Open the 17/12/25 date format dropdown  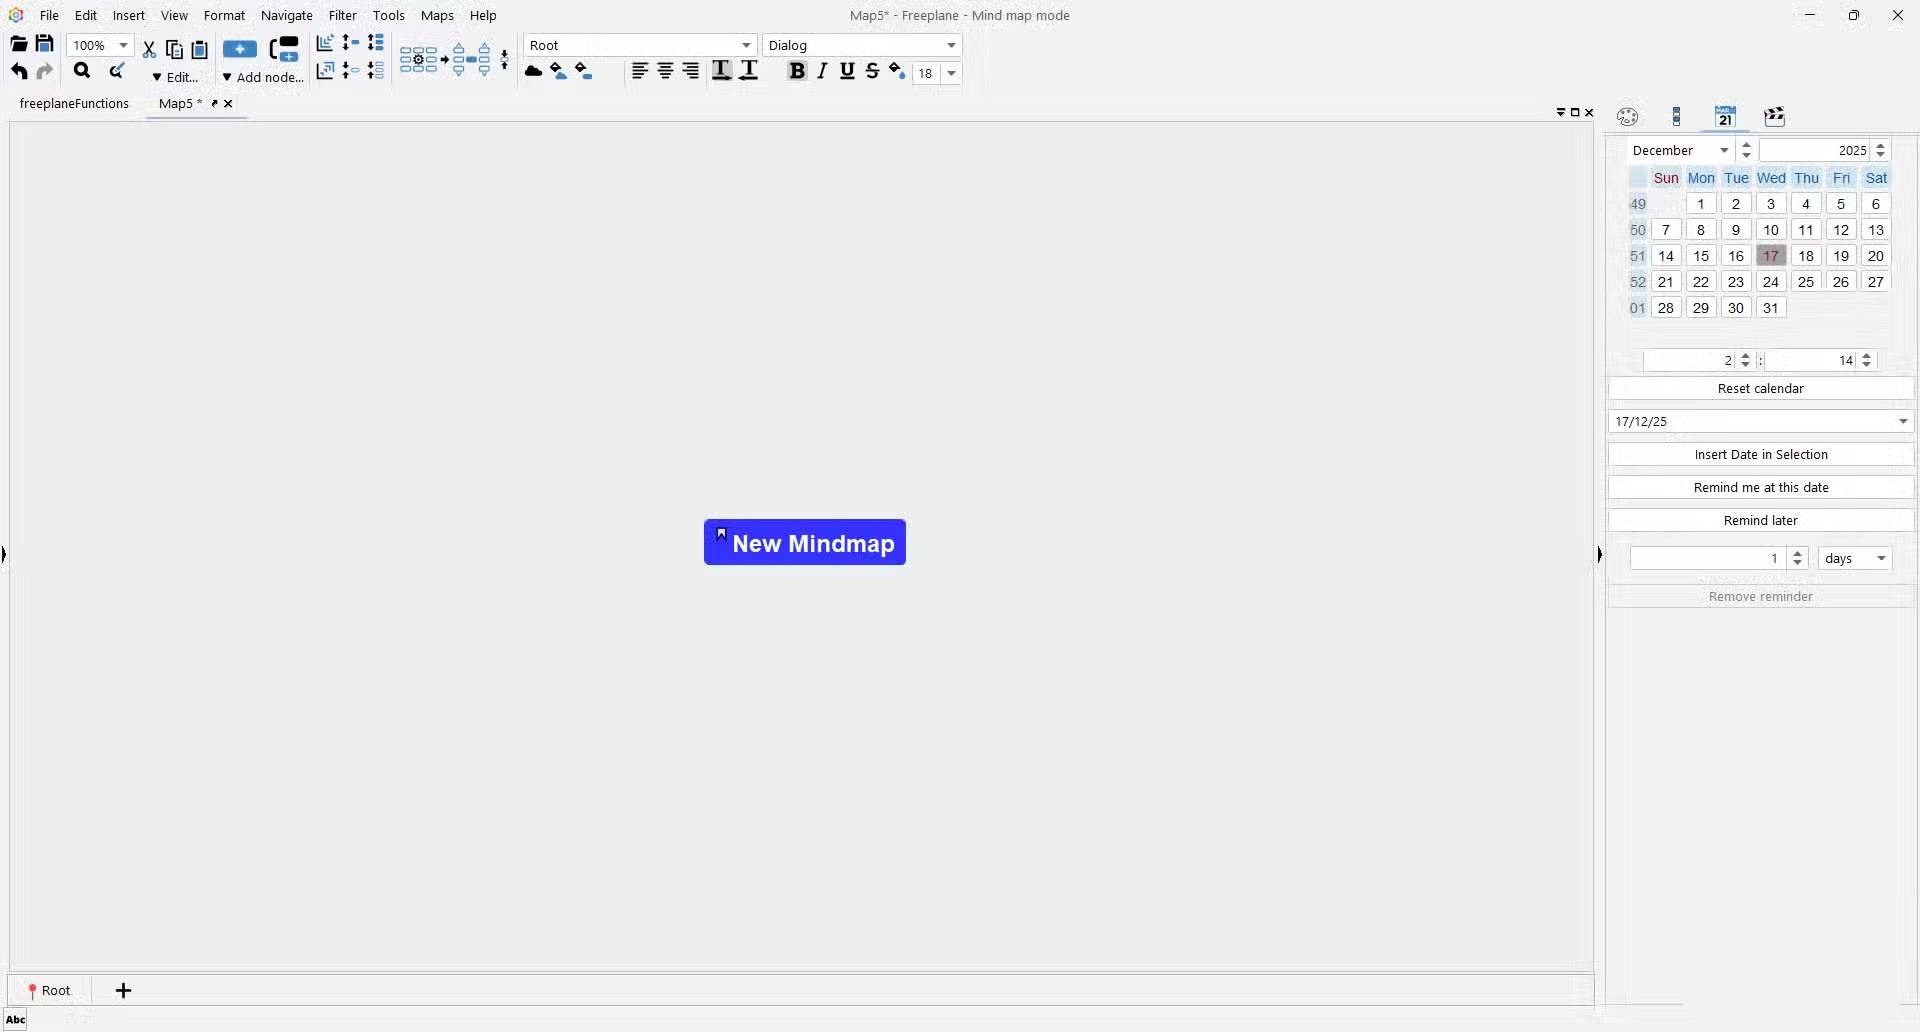pyautogui.click(x=1760, y=421)
